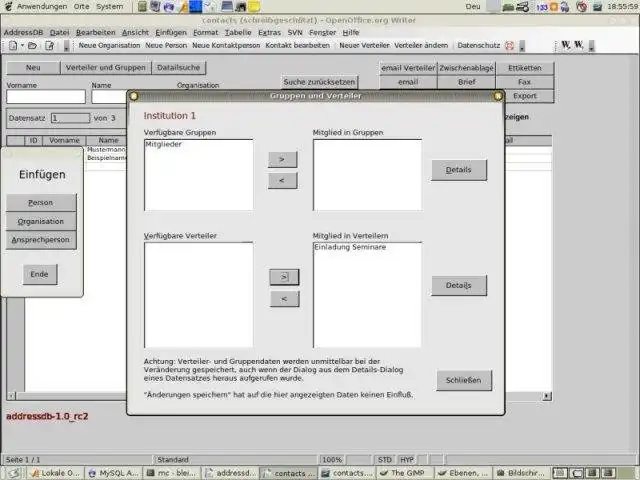Click the Fax button
This screenshot has width=640, height=480.
[524, 82]
